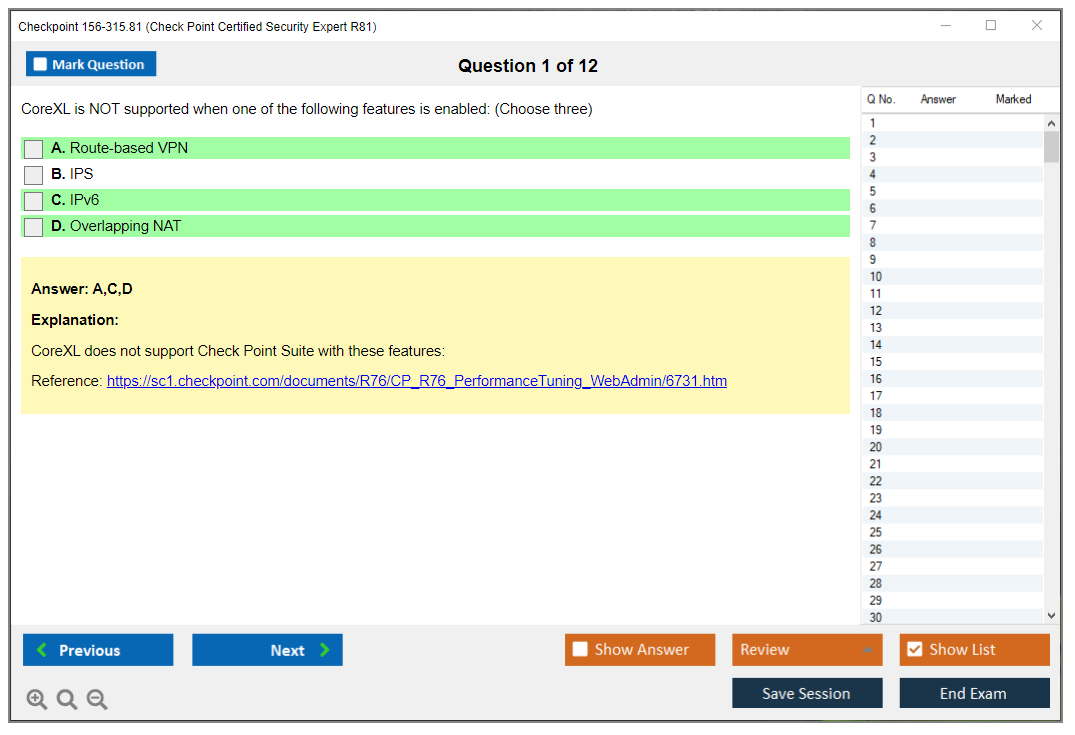Uncheck the Show List option
The image size is (1075, 735).
point(914,650)
